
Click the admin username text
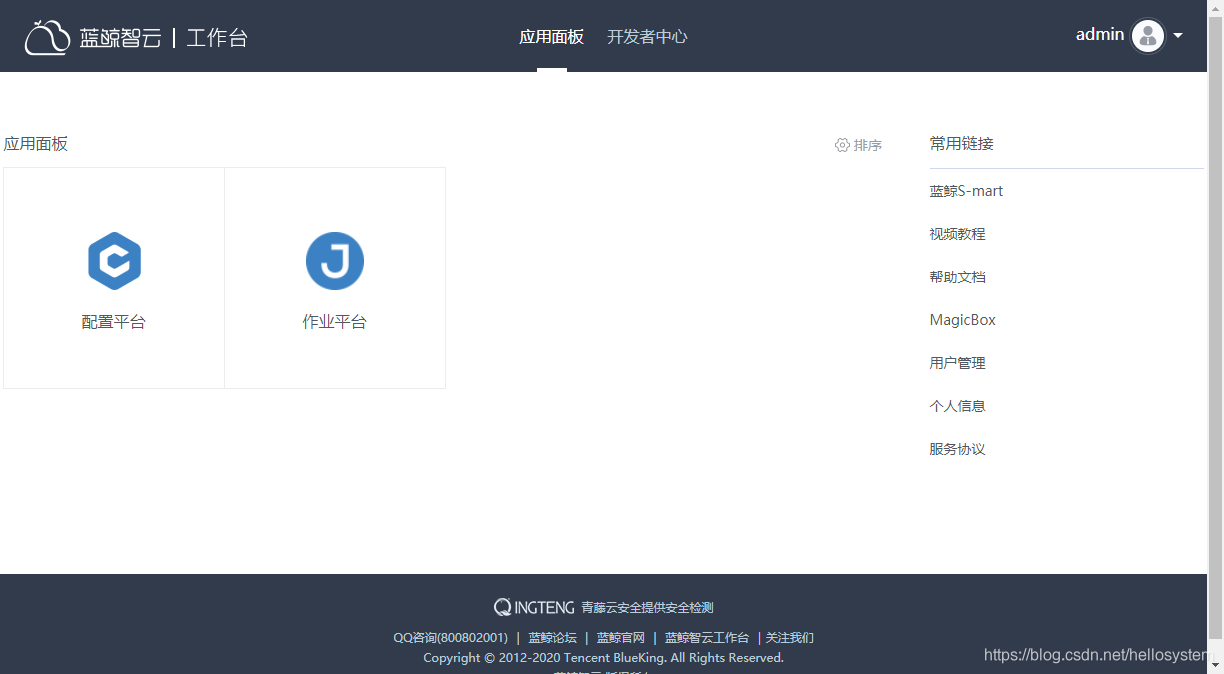[x=1100, y=35]
